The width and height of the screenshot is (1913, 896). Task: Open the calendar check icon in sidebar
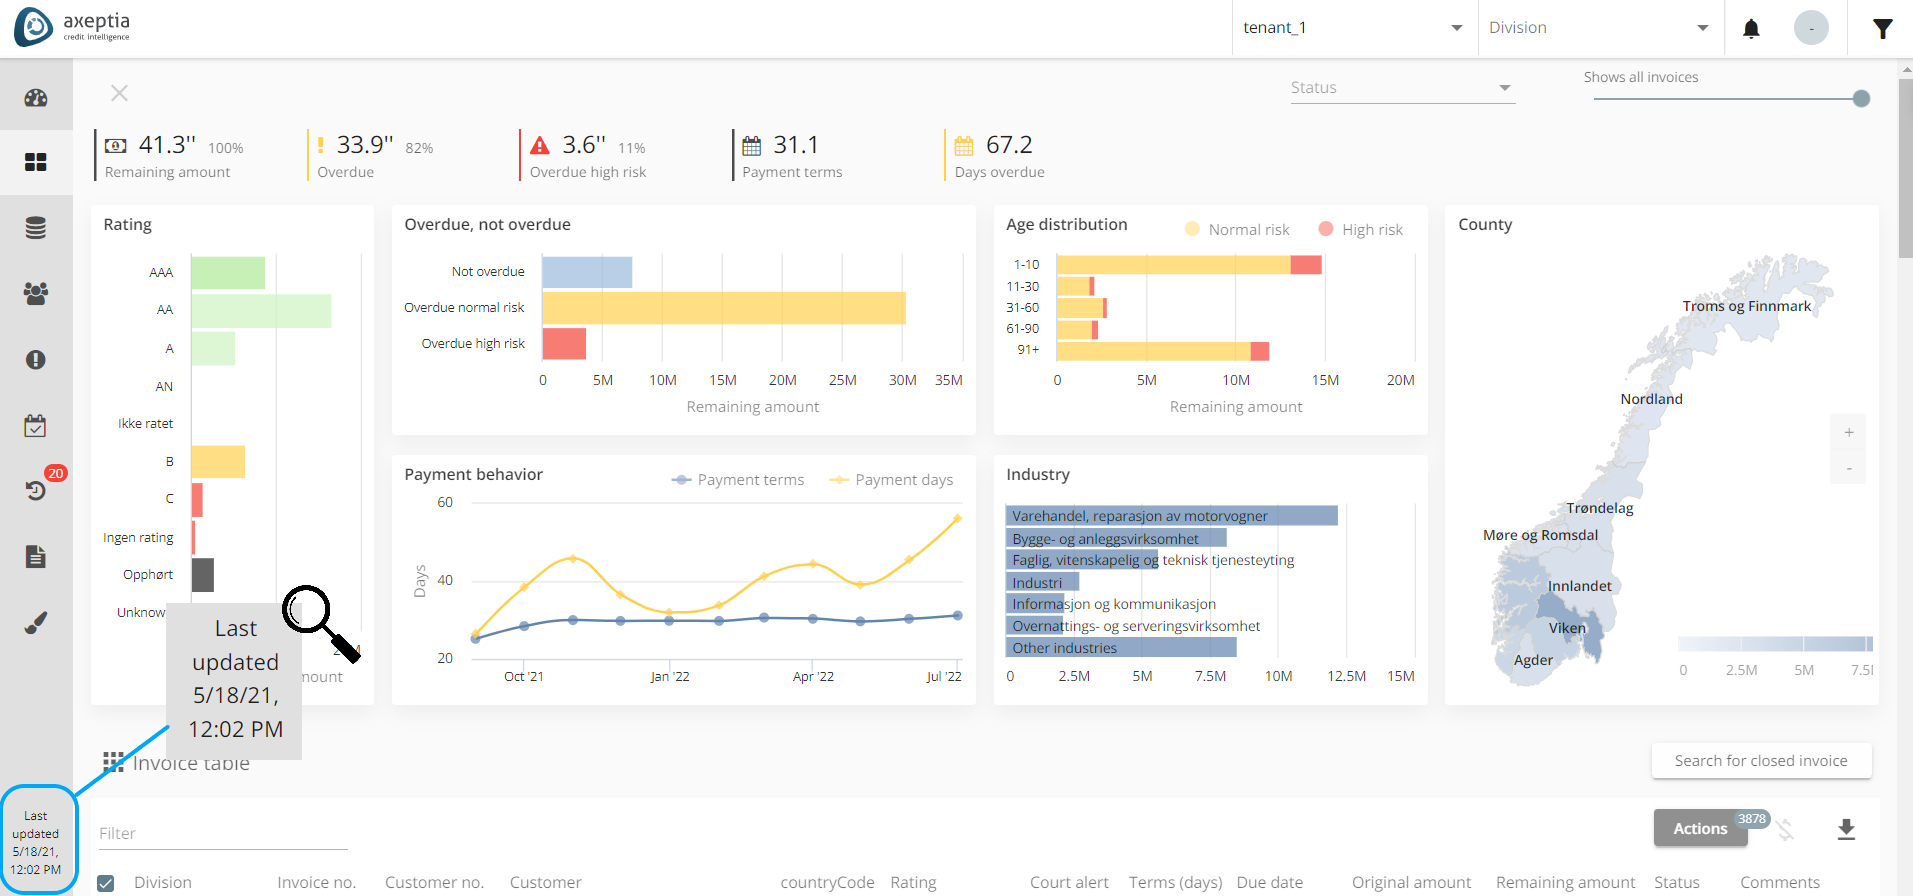click(36, 425)
